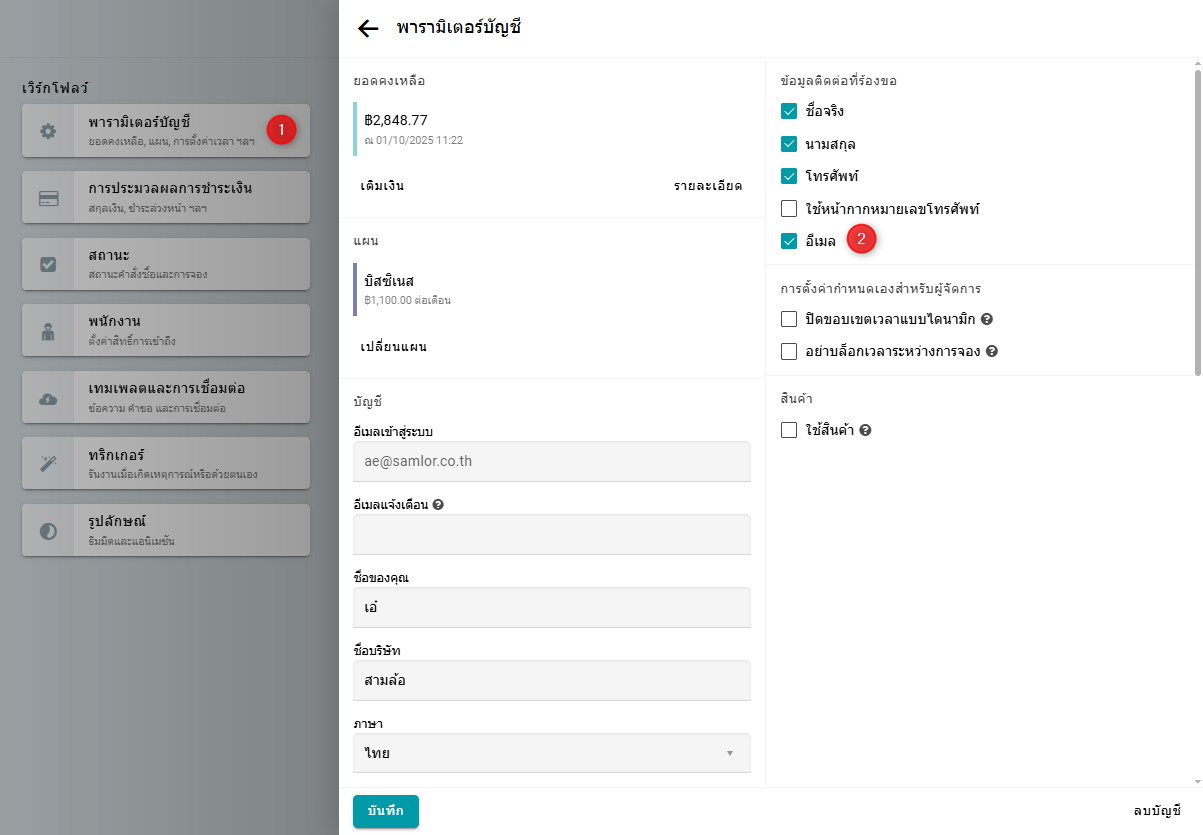Image resolution: width=1203 pixels, height=835 pixels.
Task: Click the magic wand triggers icon
Action: 48,463
